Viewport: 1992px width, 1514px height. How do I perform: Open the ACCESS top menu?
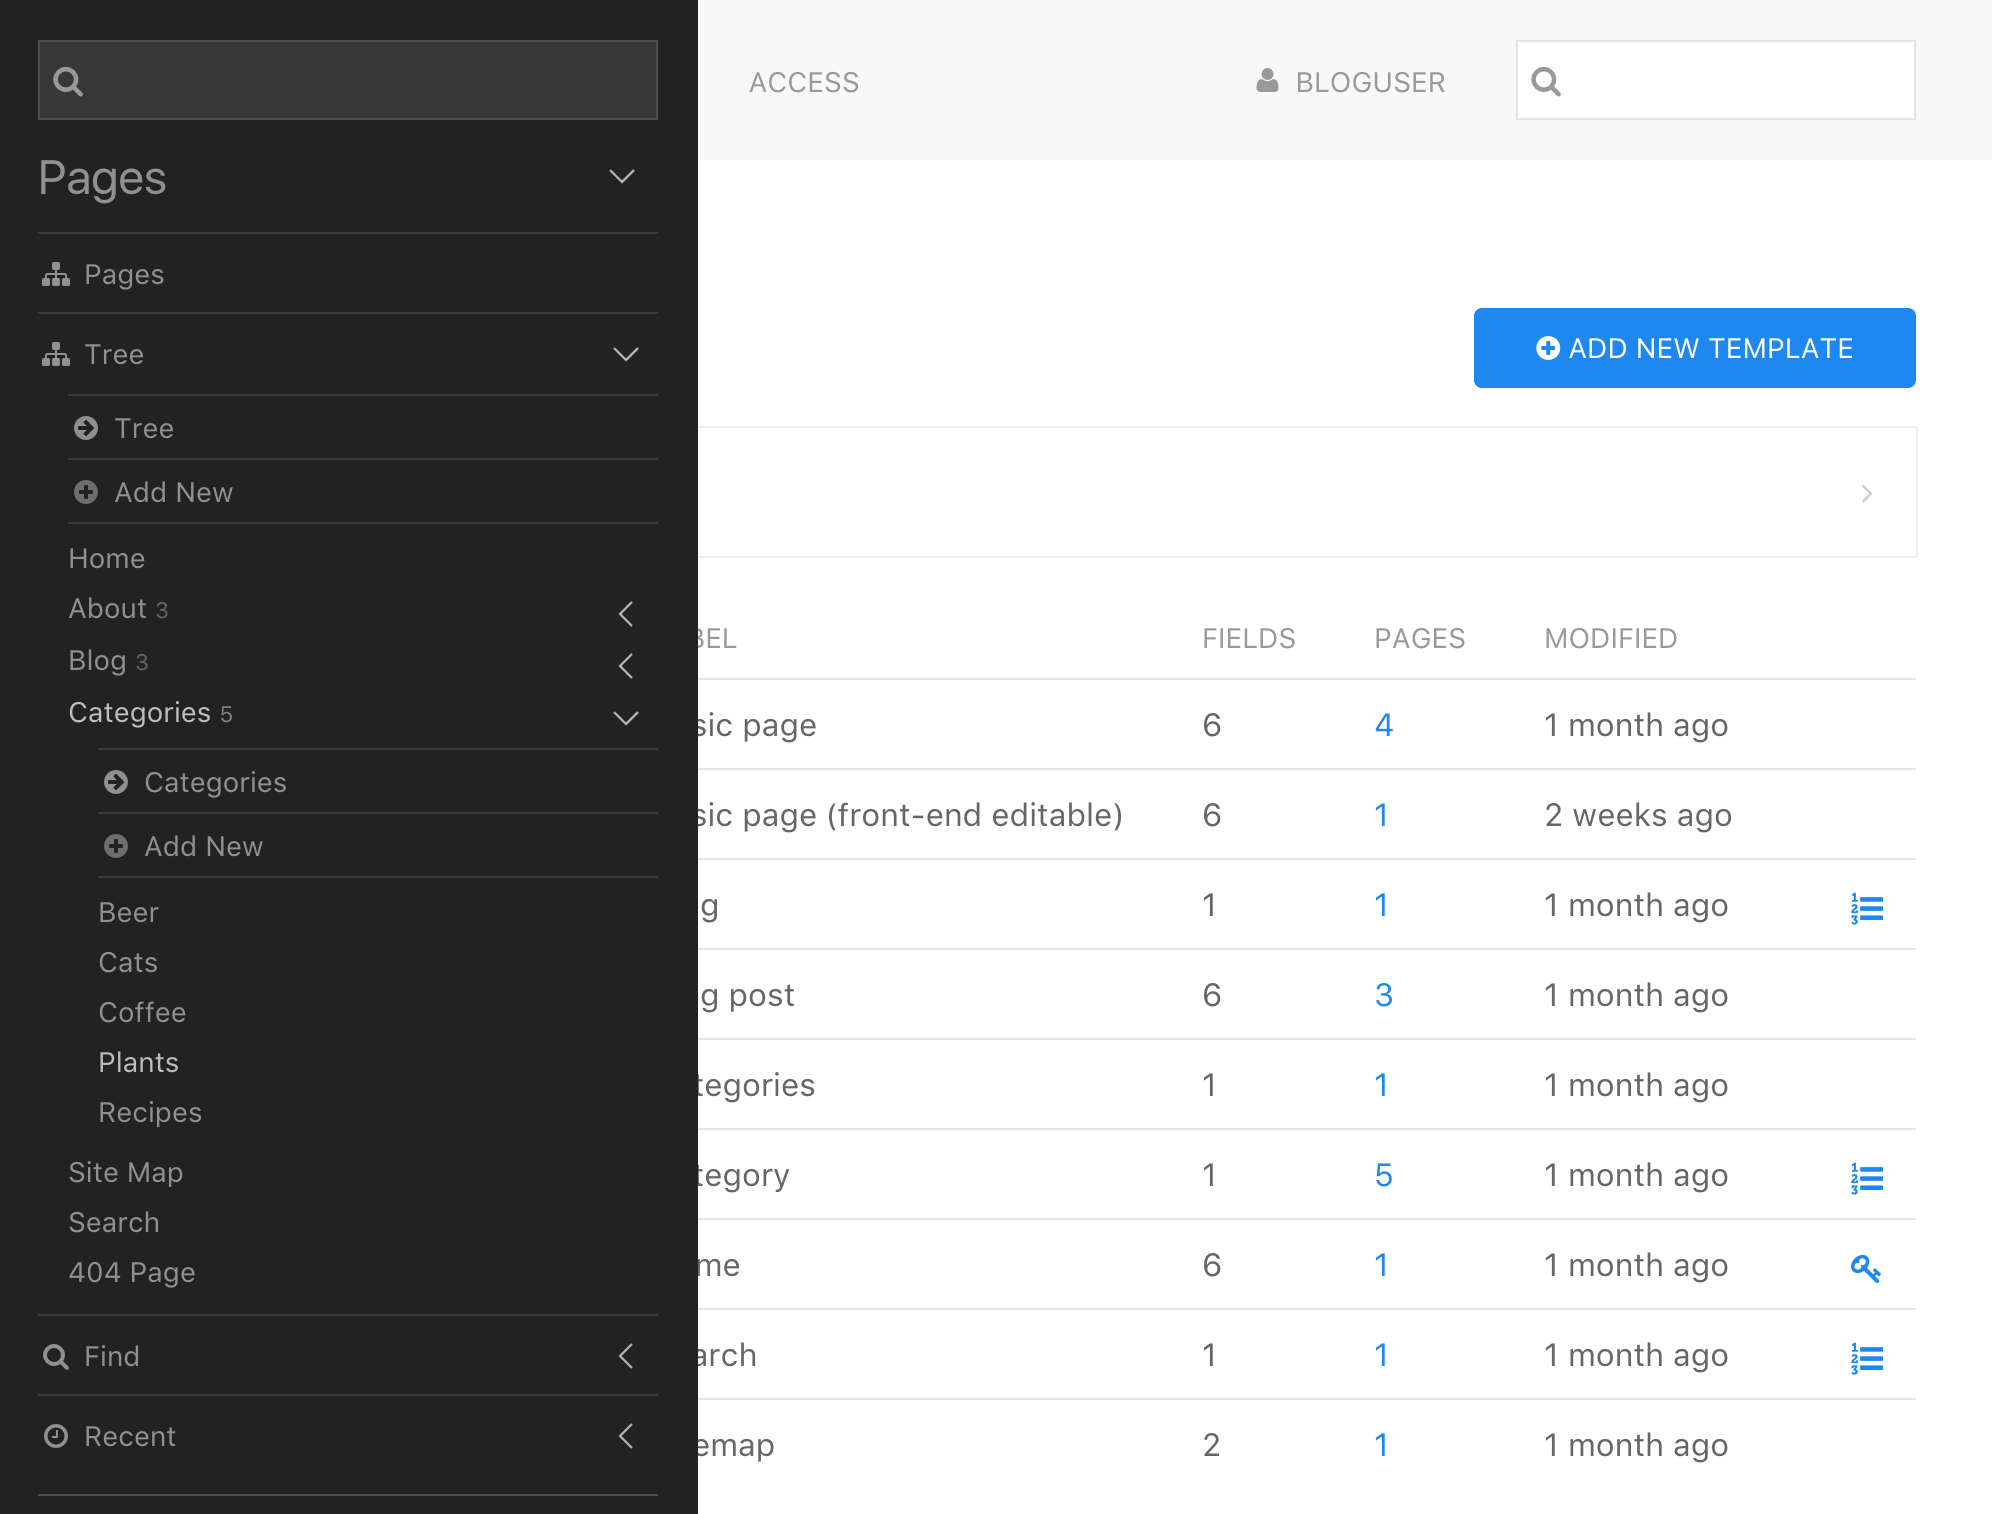pyautogui.click(x=804, y=82)
